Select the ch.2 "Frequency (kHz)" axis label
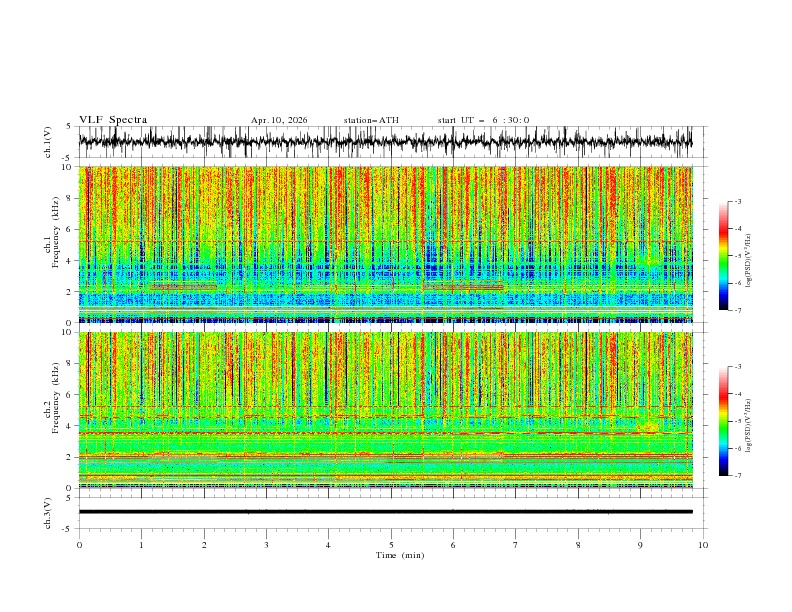 point(56,397)
